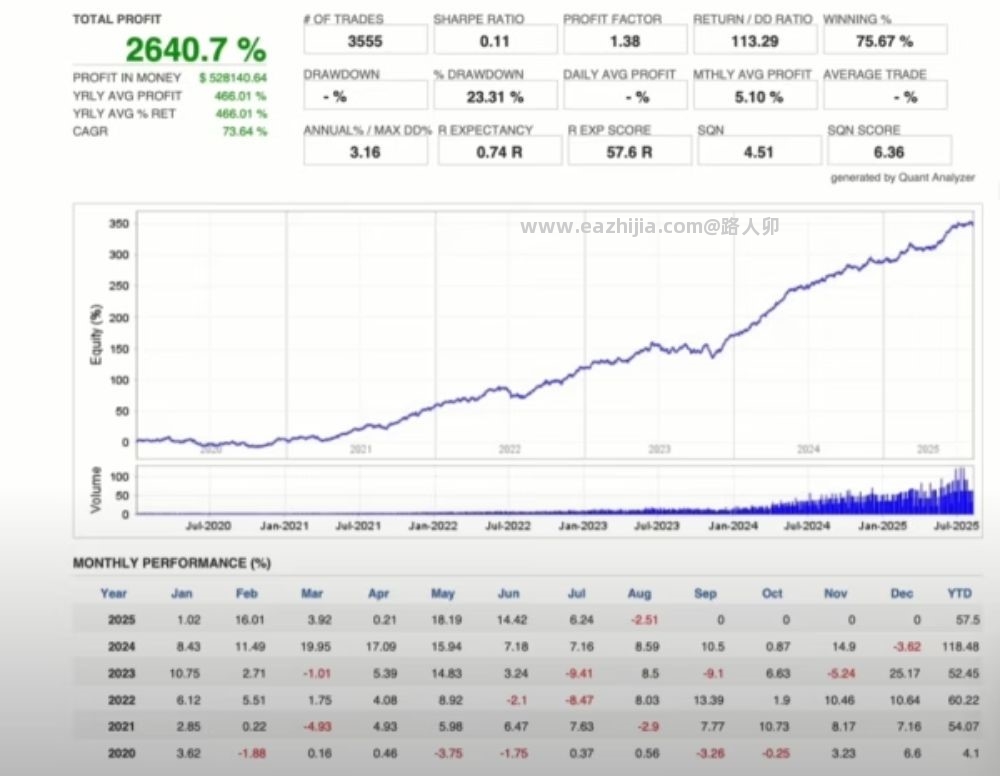The height and width of the screenshot is (776, 1000).
Task: Click the Jun column header
Action: pos(508,594)
